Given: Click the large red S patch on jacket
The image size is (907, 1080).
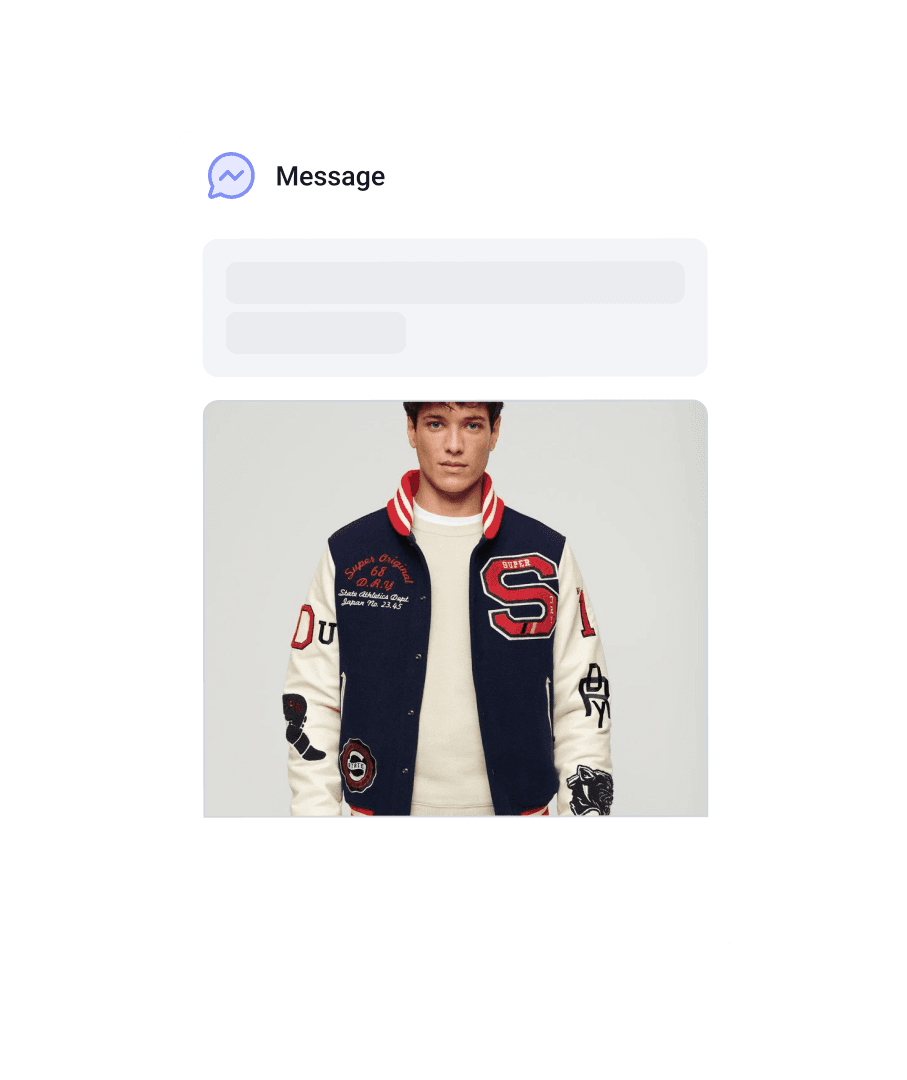Looking at the screenshot, I should click(519, 596).
